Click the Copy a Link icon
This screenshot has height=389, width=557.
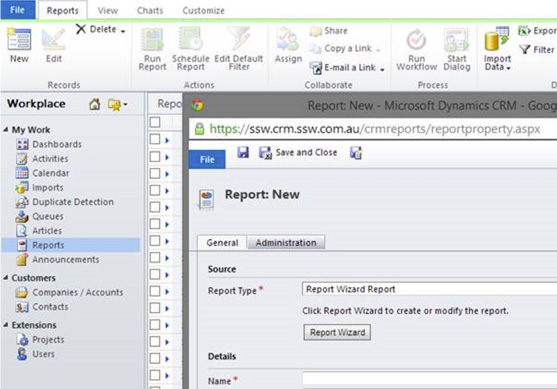pos(315,48)
